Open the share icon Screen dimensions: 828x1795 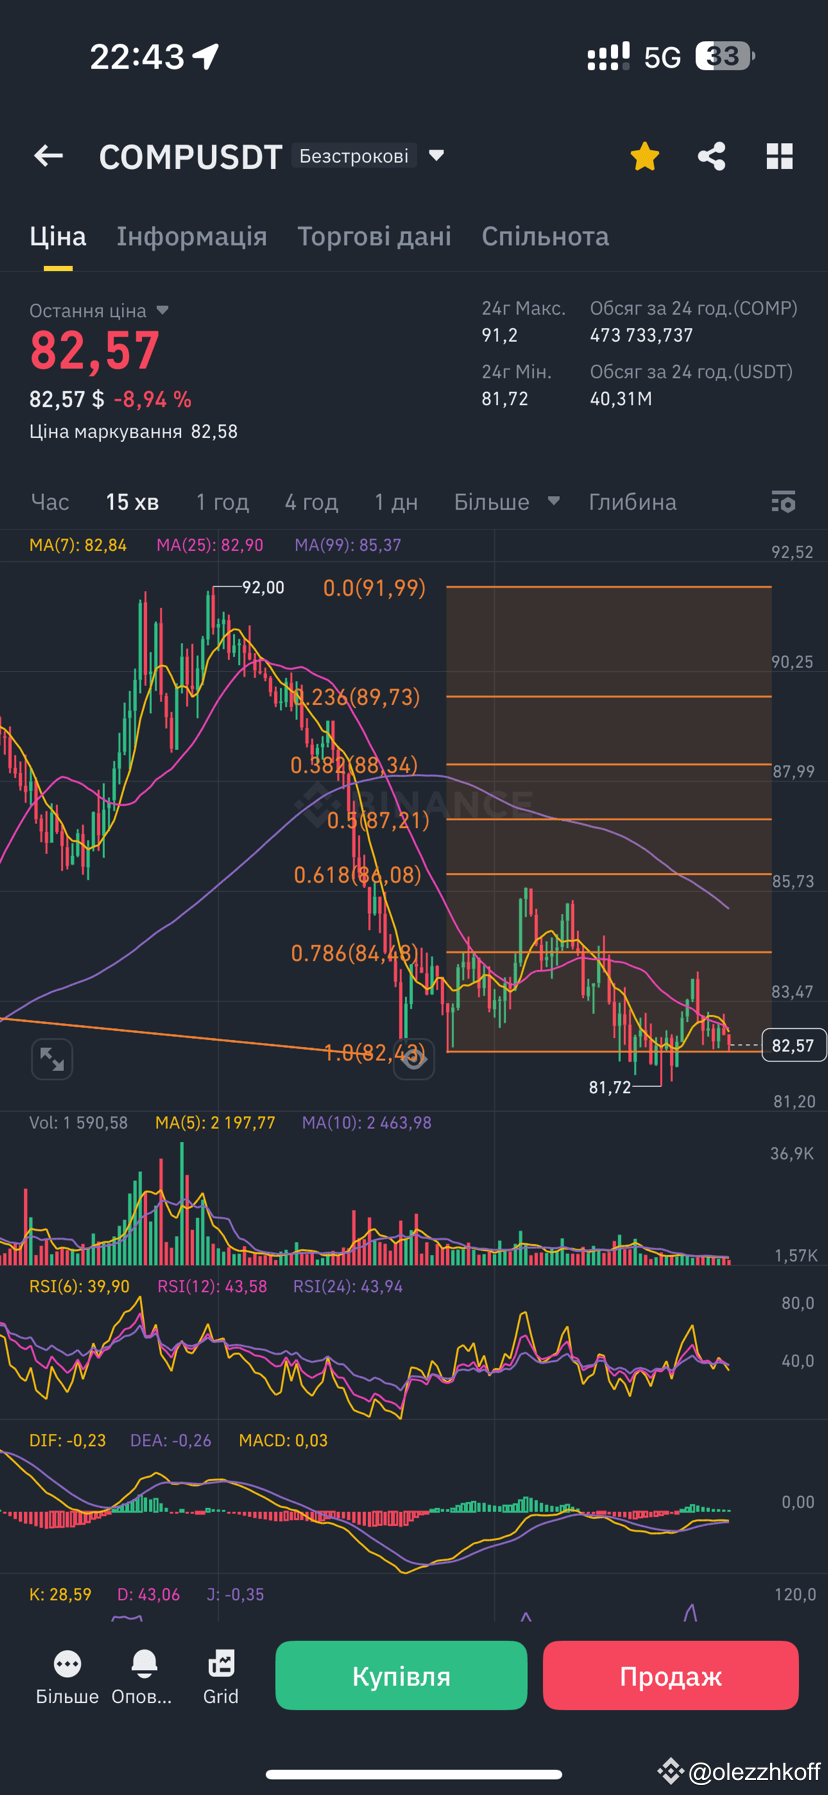[x=711, y=156]
